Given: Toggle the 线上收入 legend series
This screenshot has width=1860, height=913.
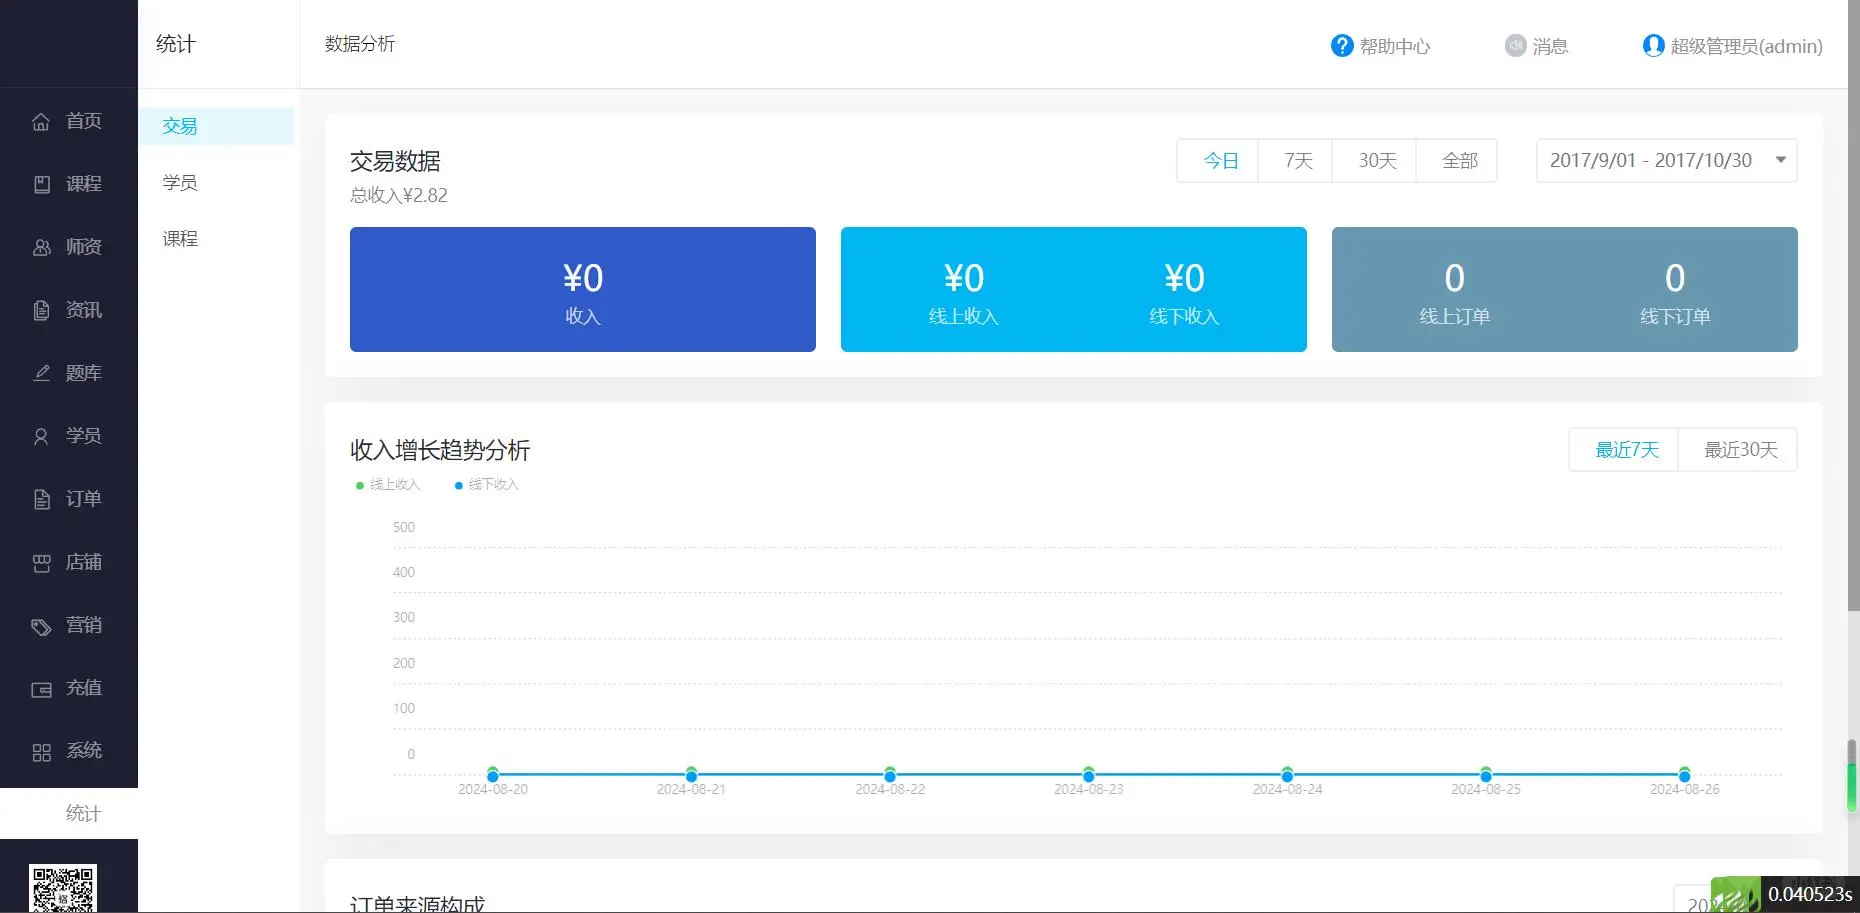Looking at the screenshot, I should pos(388,485).
